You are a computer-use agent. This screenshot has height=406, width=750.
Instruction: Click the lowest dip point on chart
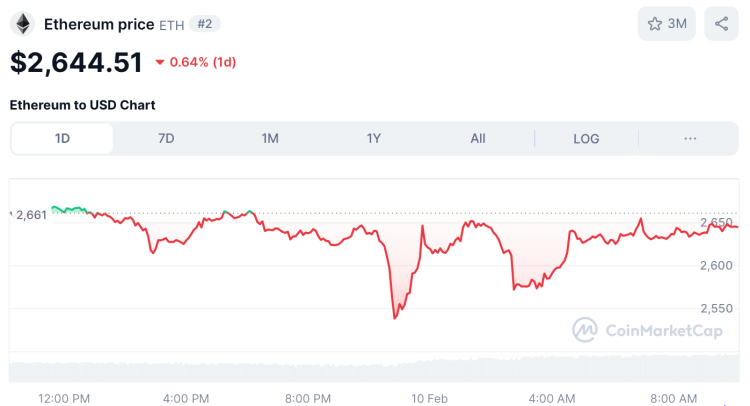pos(395,318)
